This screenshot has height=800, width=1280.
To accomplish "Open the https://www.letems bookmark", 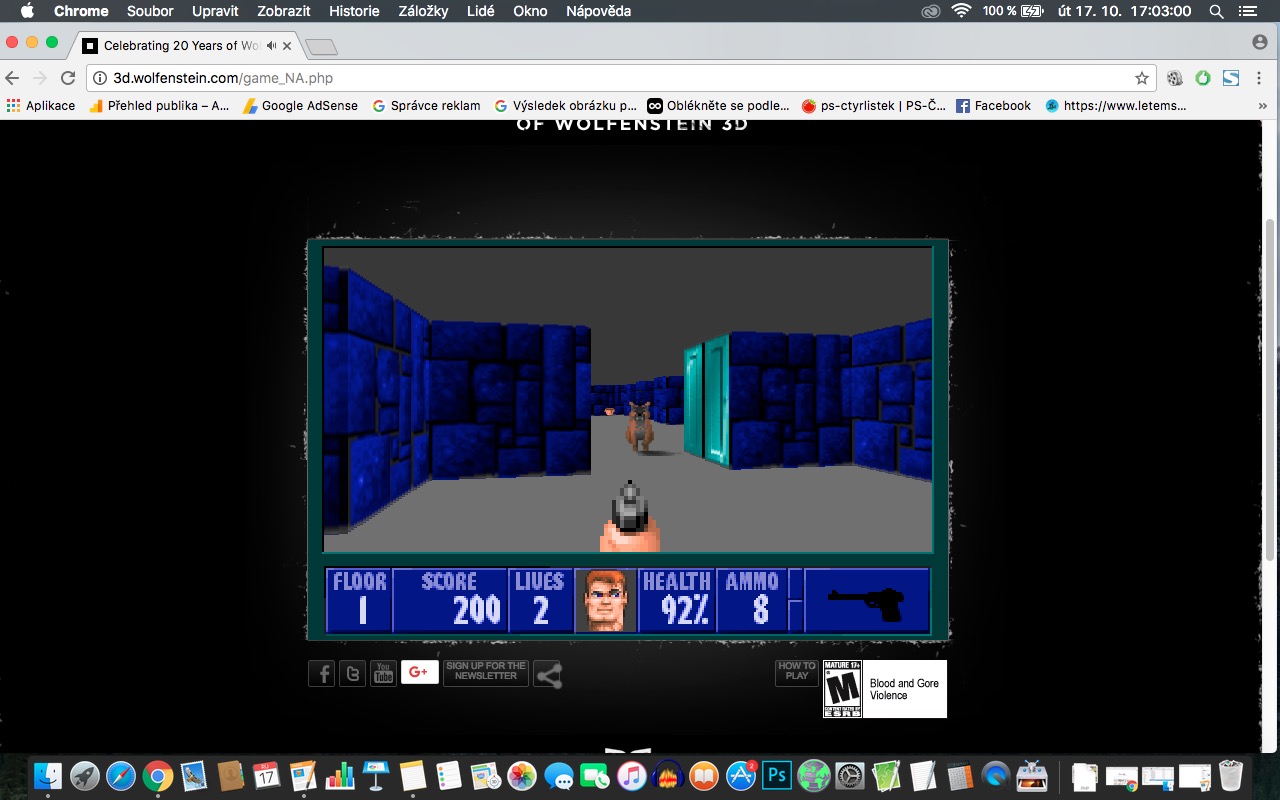I will click(x=1115, y=105).
